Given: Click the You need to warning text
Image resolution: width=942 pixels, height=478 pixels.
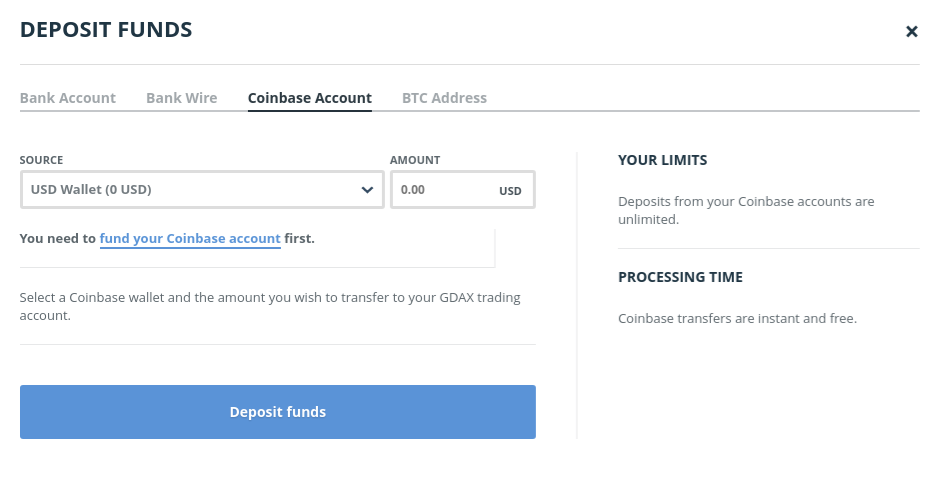Looking at the screenshot, I should [167, 238].
